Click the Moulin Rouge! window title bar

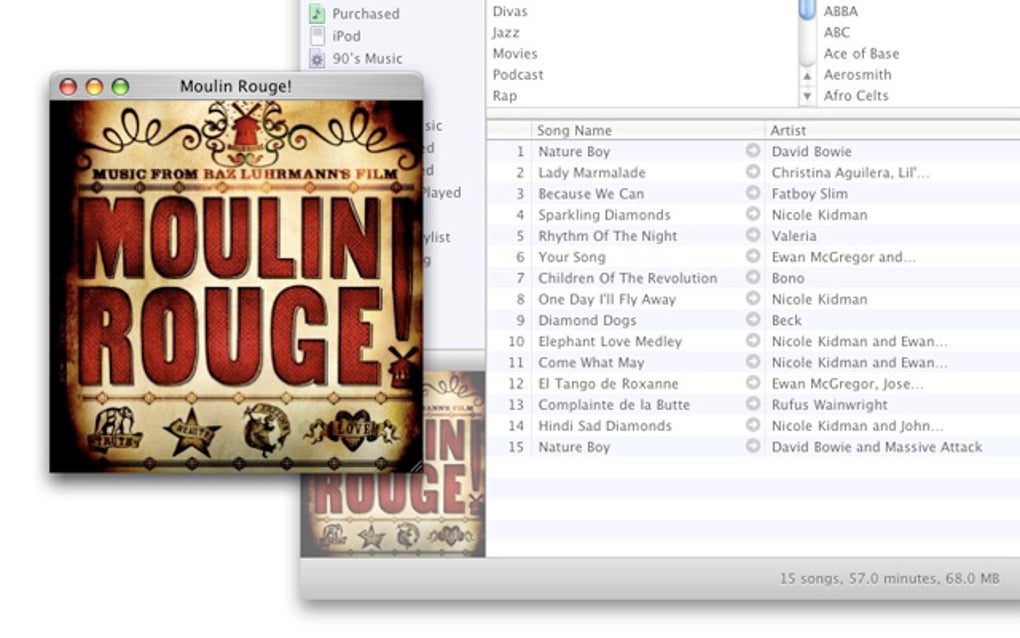coord(236,86)
